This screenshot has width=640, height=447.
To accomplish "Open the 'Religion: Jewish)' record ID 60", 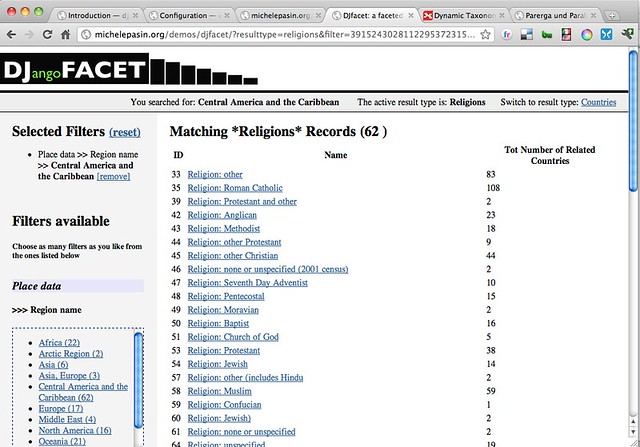I will click(219, 418).
